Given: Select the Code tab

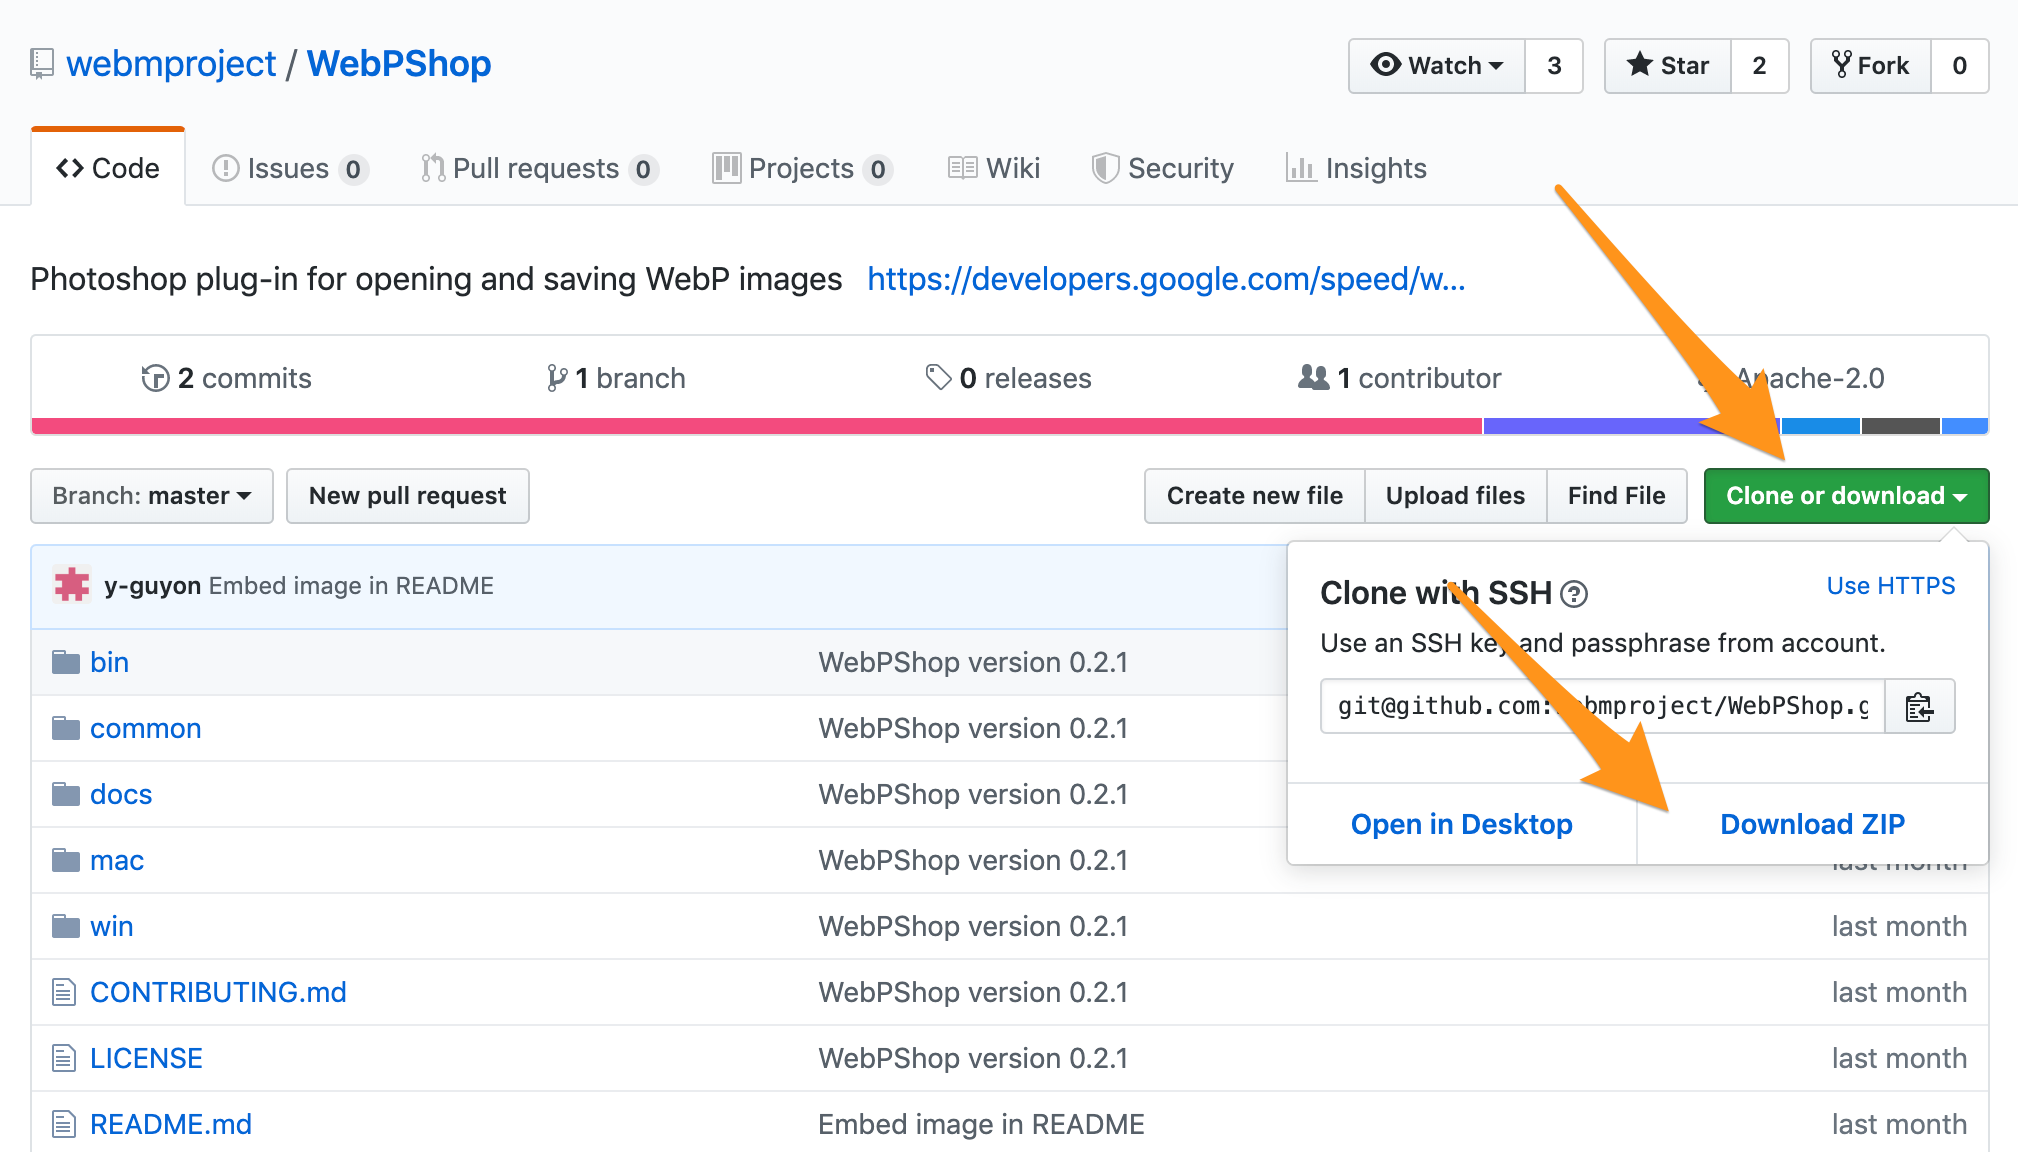Looking at the screenshot, I should point(108,168).
